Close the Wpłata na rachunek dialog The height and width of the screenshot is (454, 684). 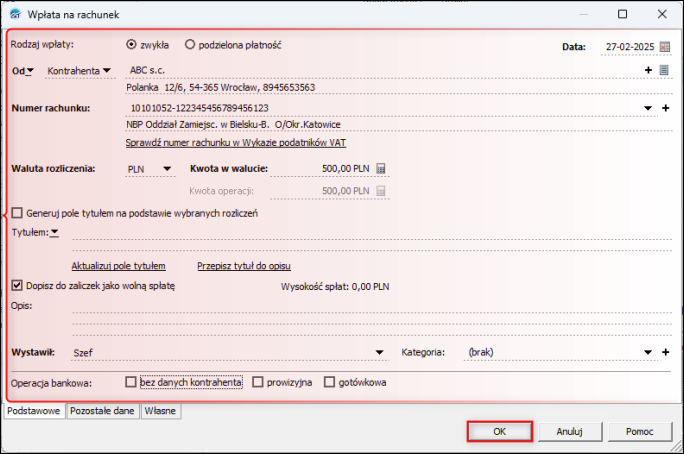pos(662,14)
